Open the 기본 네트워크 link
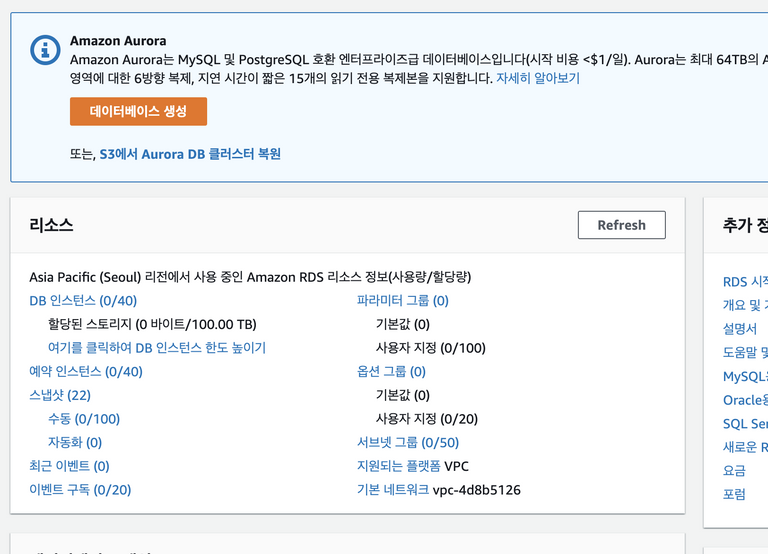Viewport: 768px width, 554px height. coord(393,490)
